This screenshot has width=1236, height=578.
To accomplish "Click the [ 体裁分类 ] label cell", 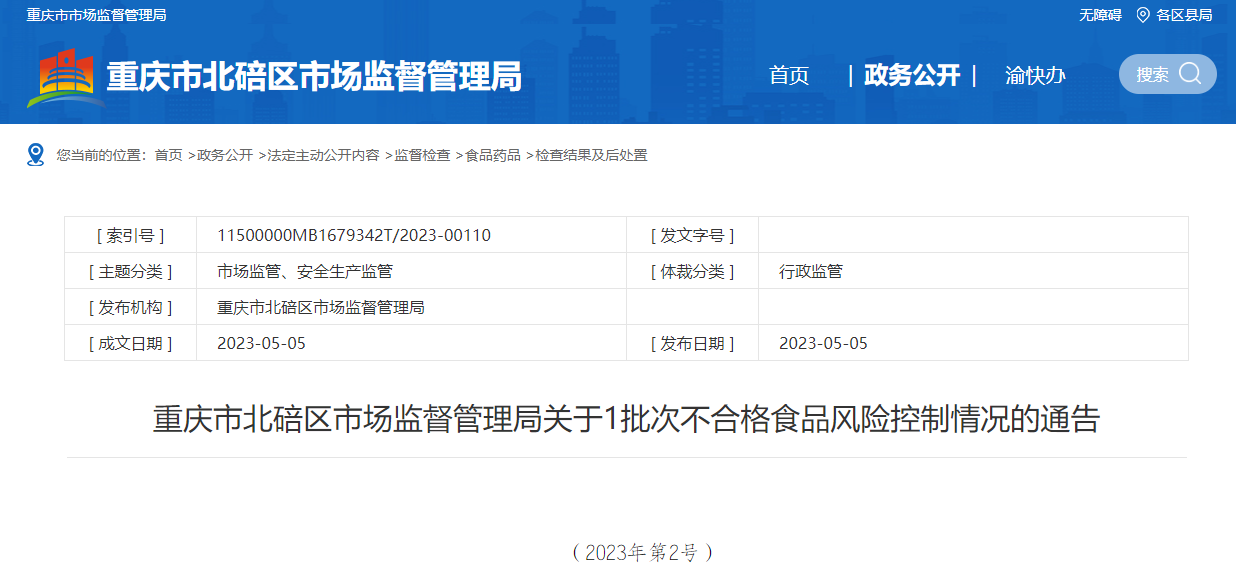I will coord(693,271).
